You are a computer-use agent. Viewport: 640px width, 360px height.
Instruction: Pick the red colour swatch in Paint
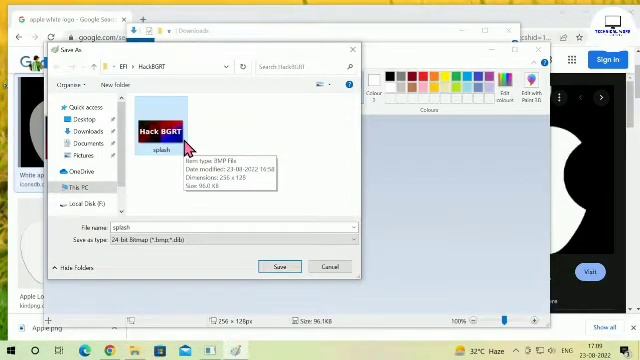(x=423, y=76)
